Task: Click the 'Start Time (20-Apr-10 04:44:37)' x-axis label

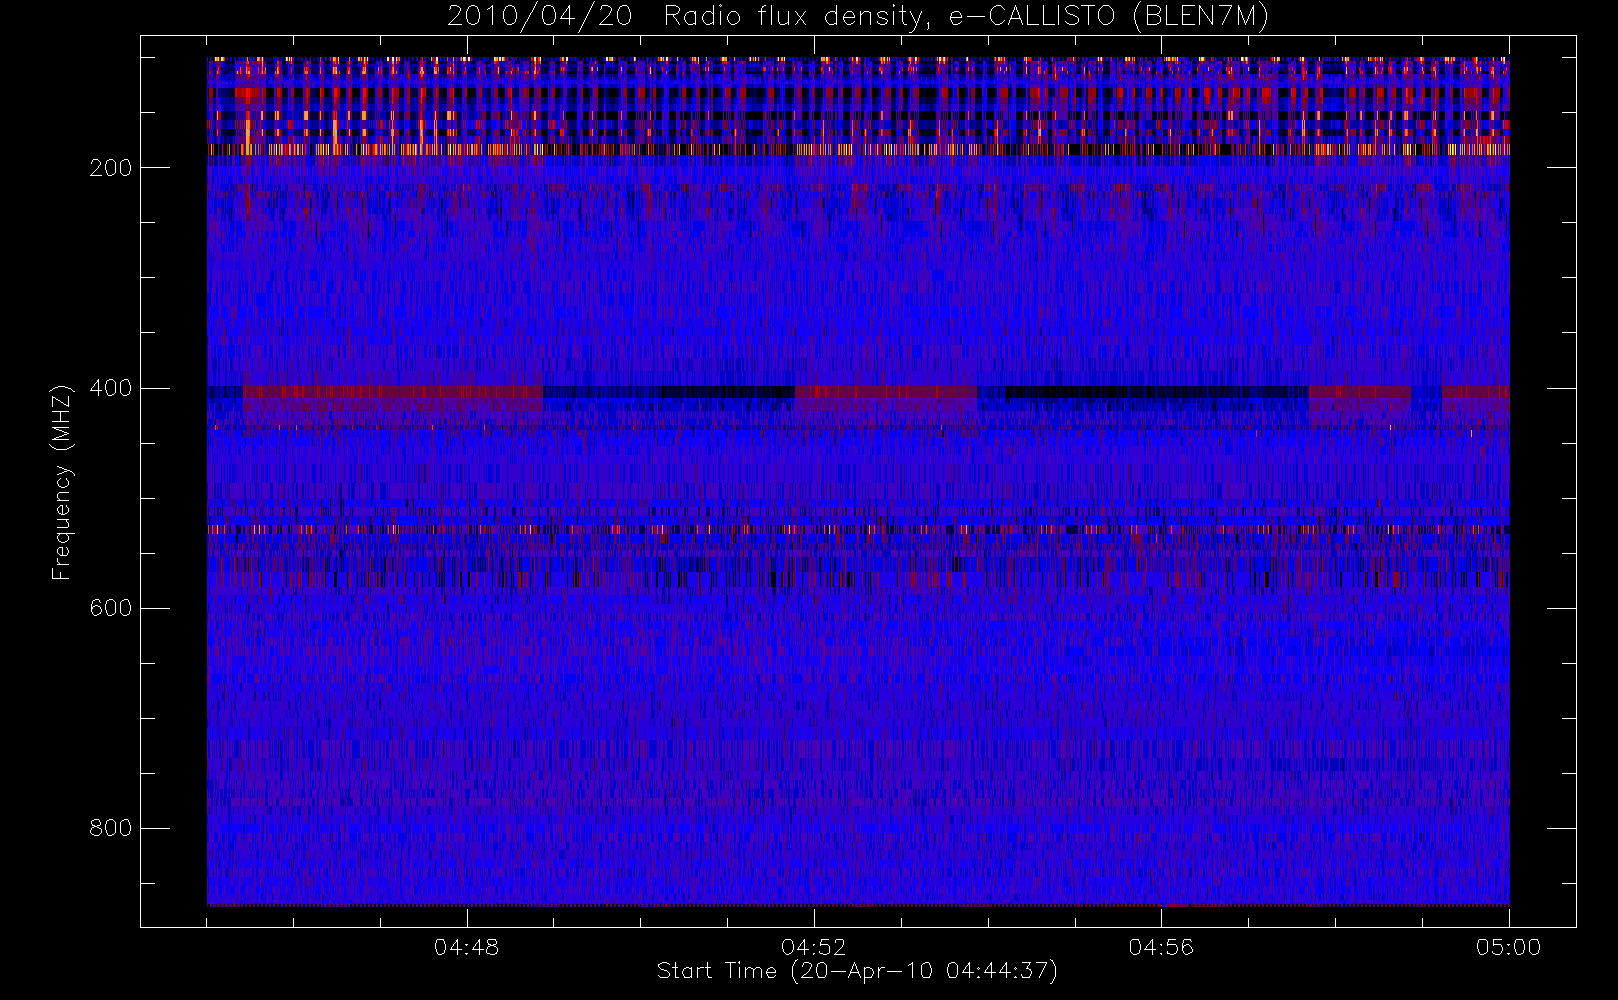Action: [857, 971]
